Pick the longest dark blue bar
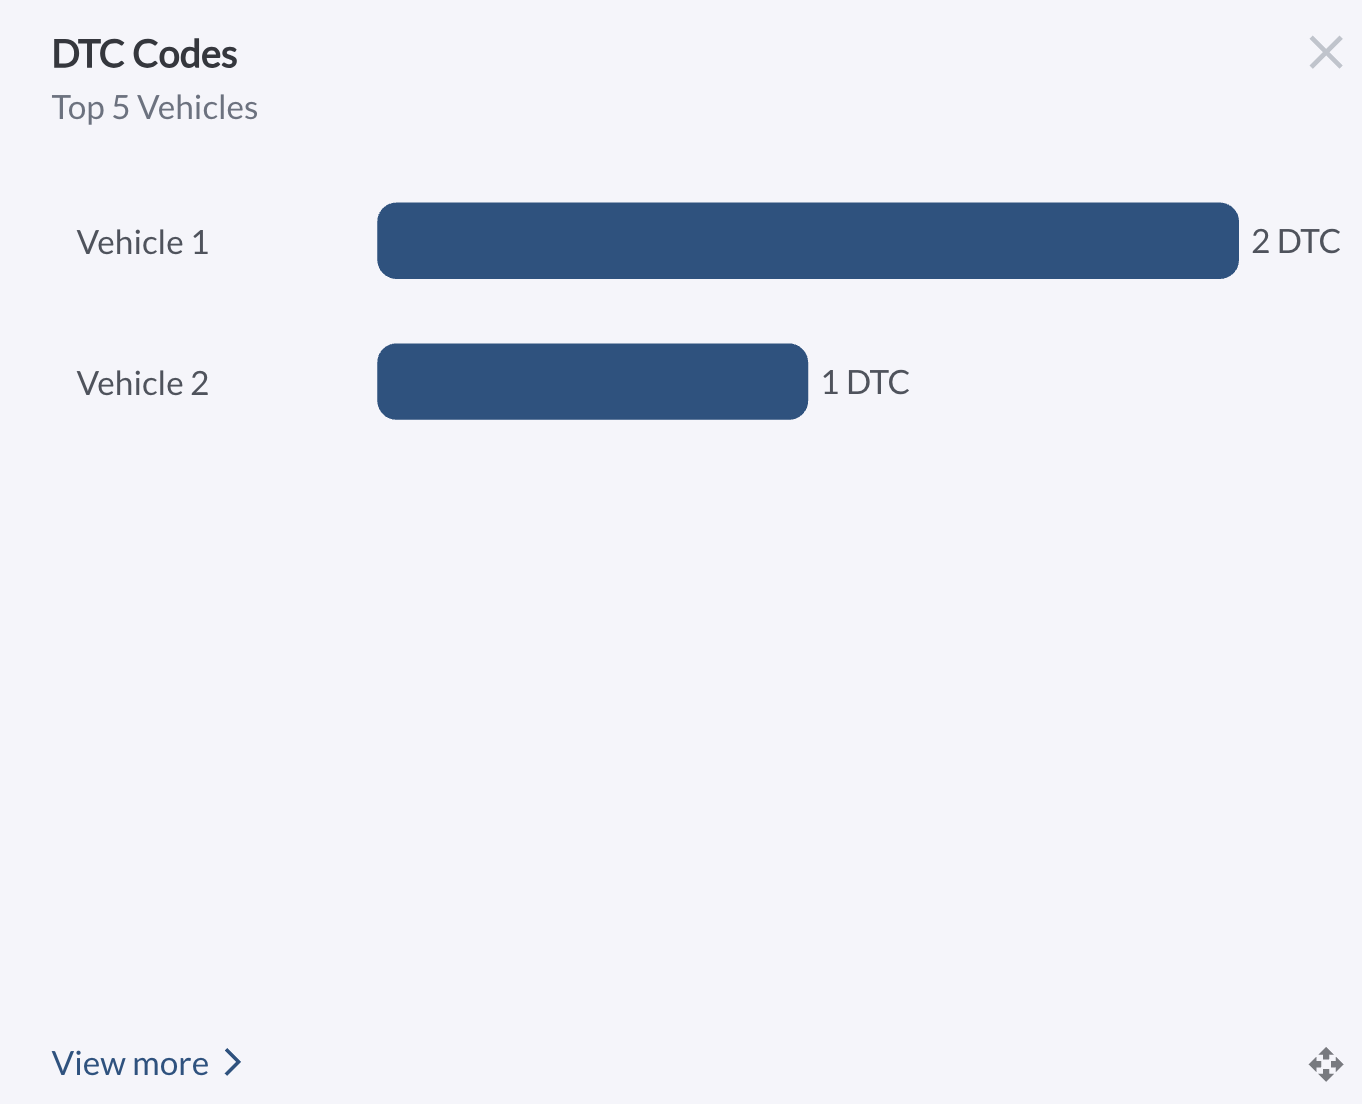The height and width of the screenshot is (1104, 1362). 807,241
